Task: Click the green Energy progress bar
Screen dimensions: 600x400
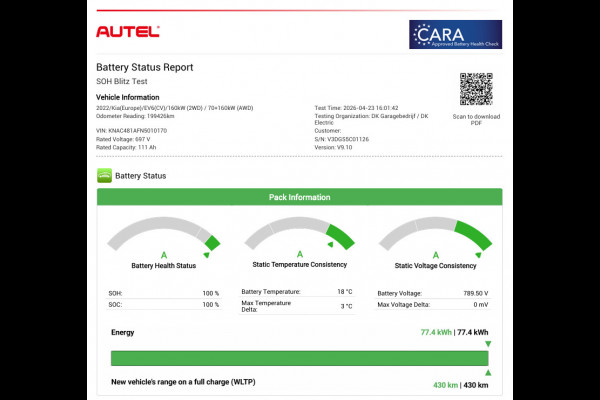Action: click(299, 358)
